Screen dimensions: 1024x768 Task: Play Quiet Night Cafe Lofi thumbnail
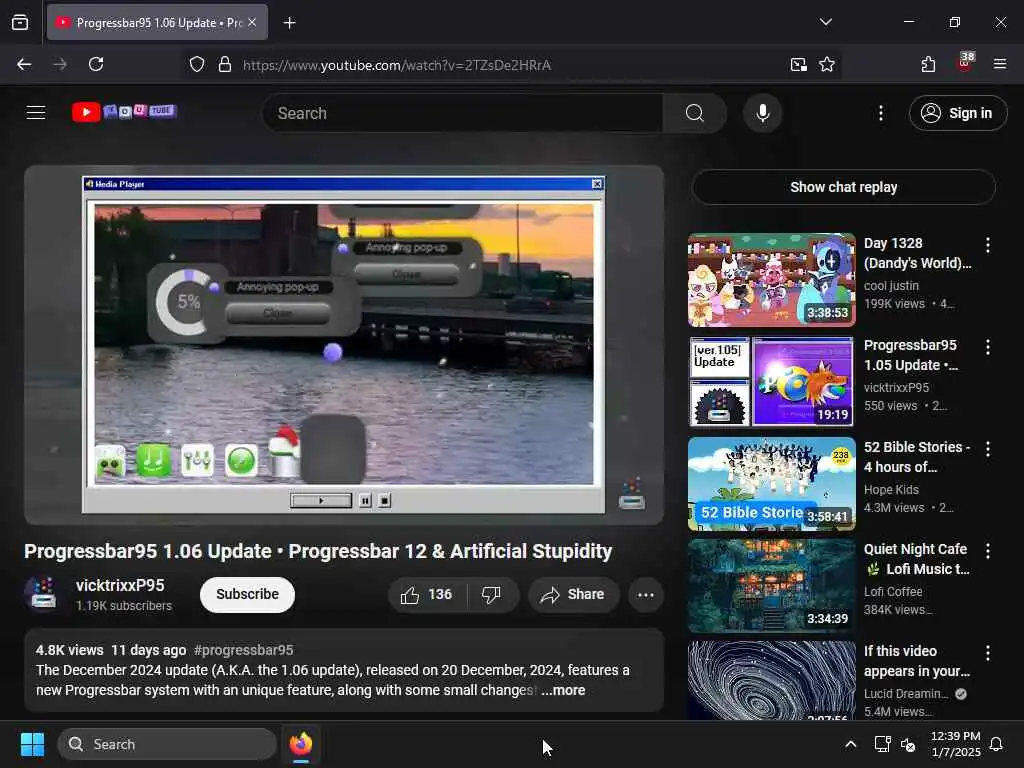click(771, 585)
